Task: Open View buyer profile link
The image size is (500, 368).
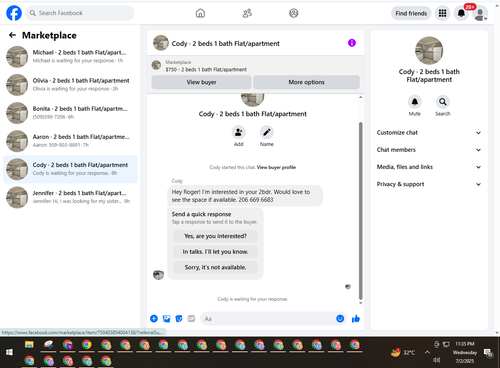Action: (x=276, y=167)
